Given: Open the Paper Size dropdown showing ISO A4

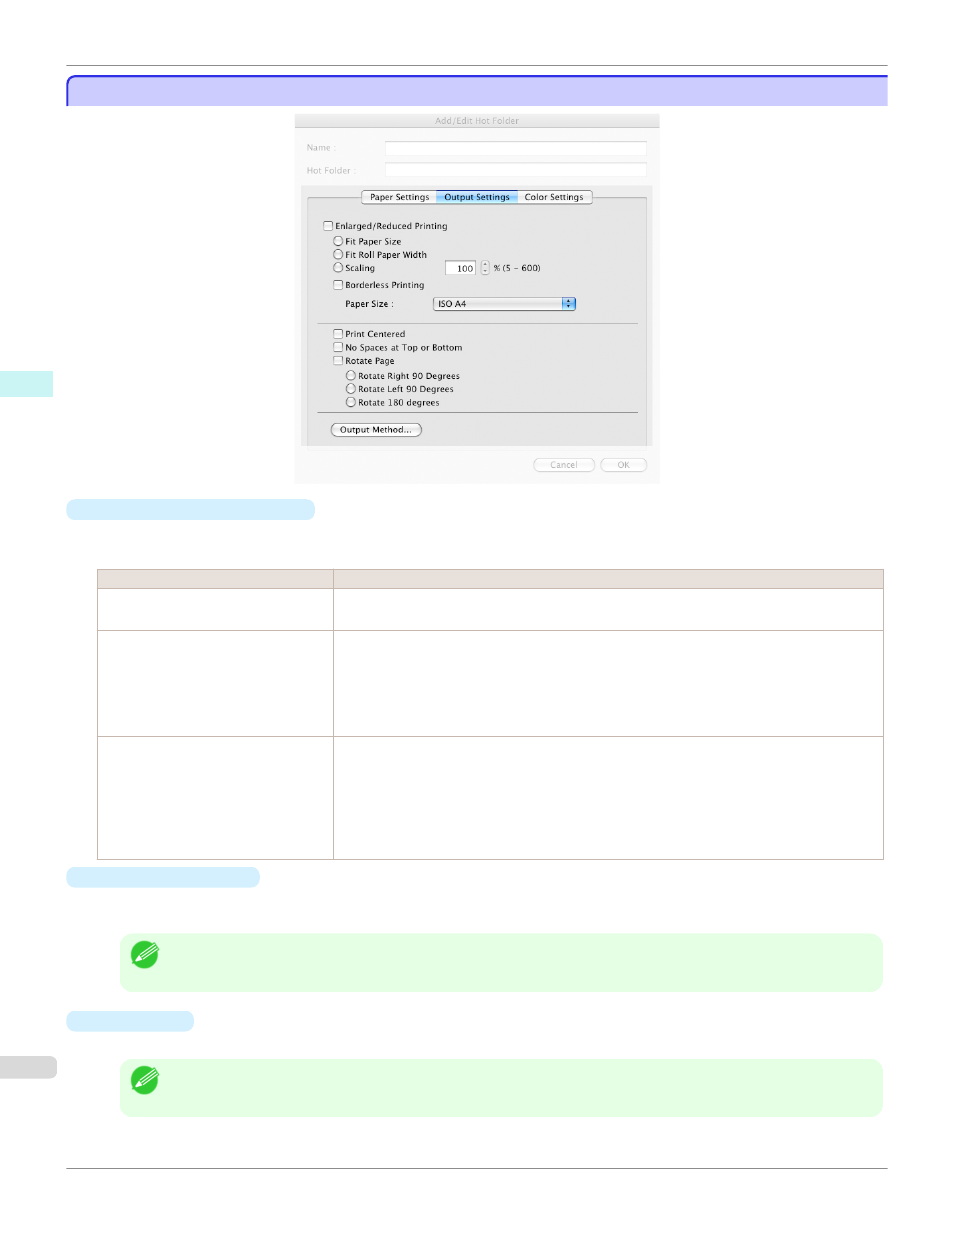Looking at the screenshot, I should 505,304.
